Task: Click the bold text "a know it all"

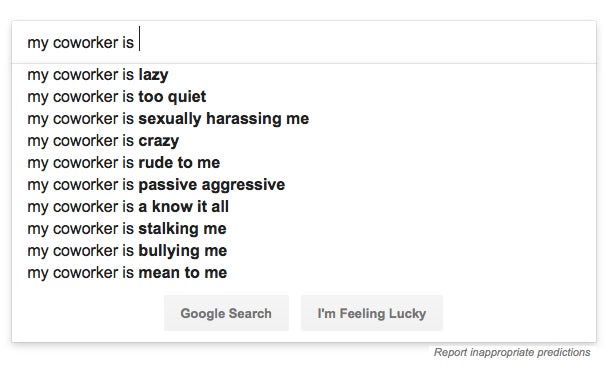Action: tap(184, 206)
